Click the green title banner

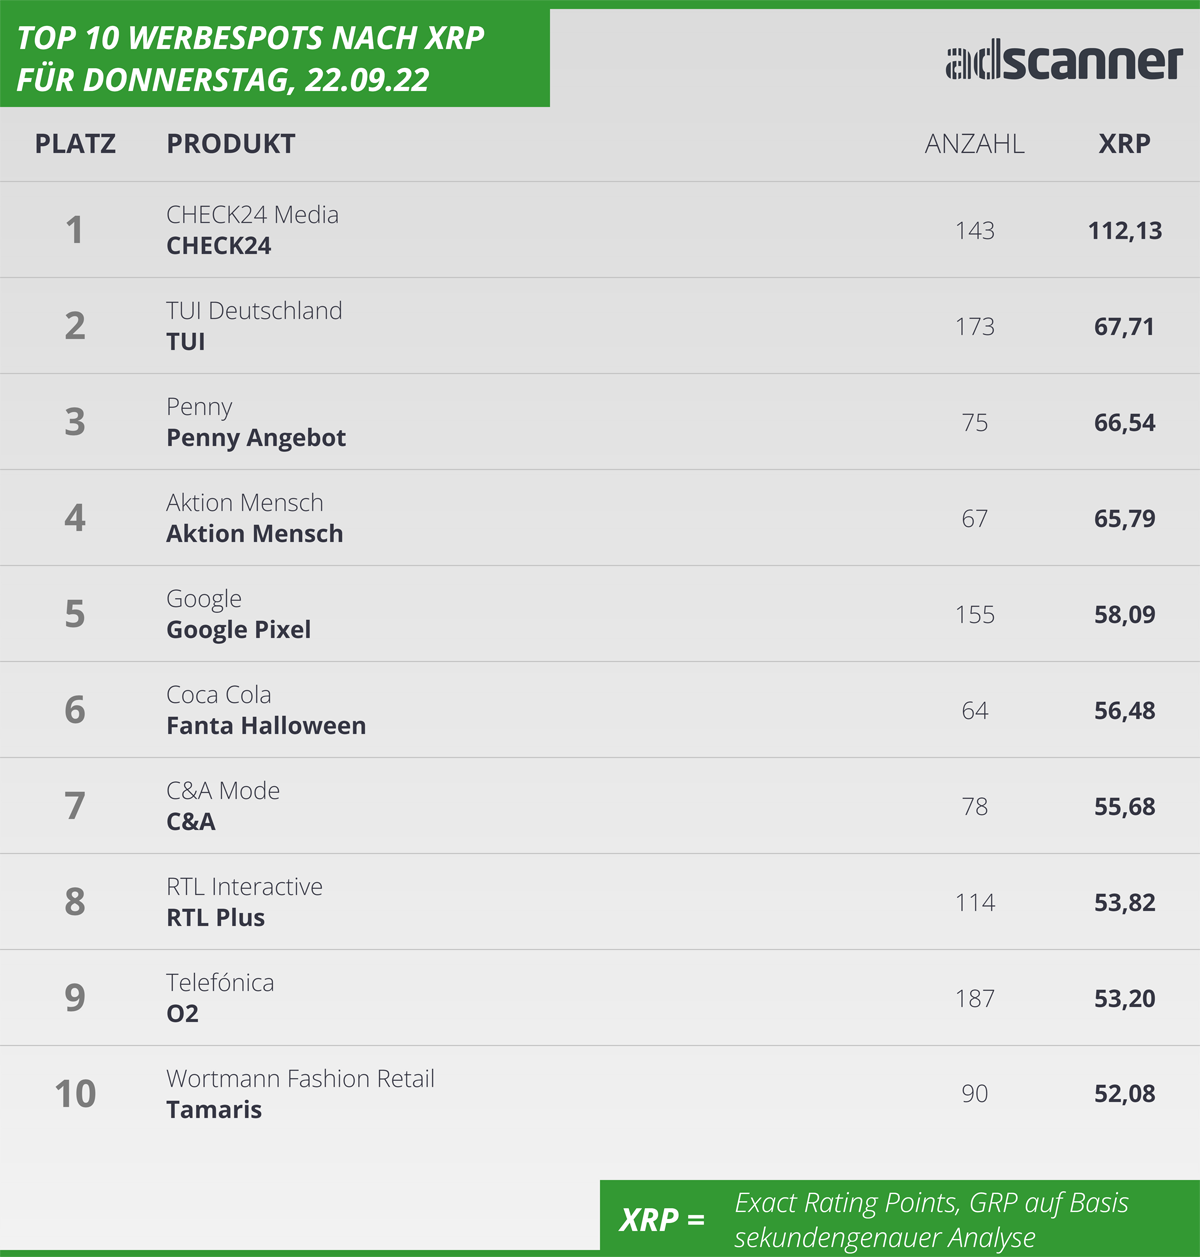click(x=275, y=58)
